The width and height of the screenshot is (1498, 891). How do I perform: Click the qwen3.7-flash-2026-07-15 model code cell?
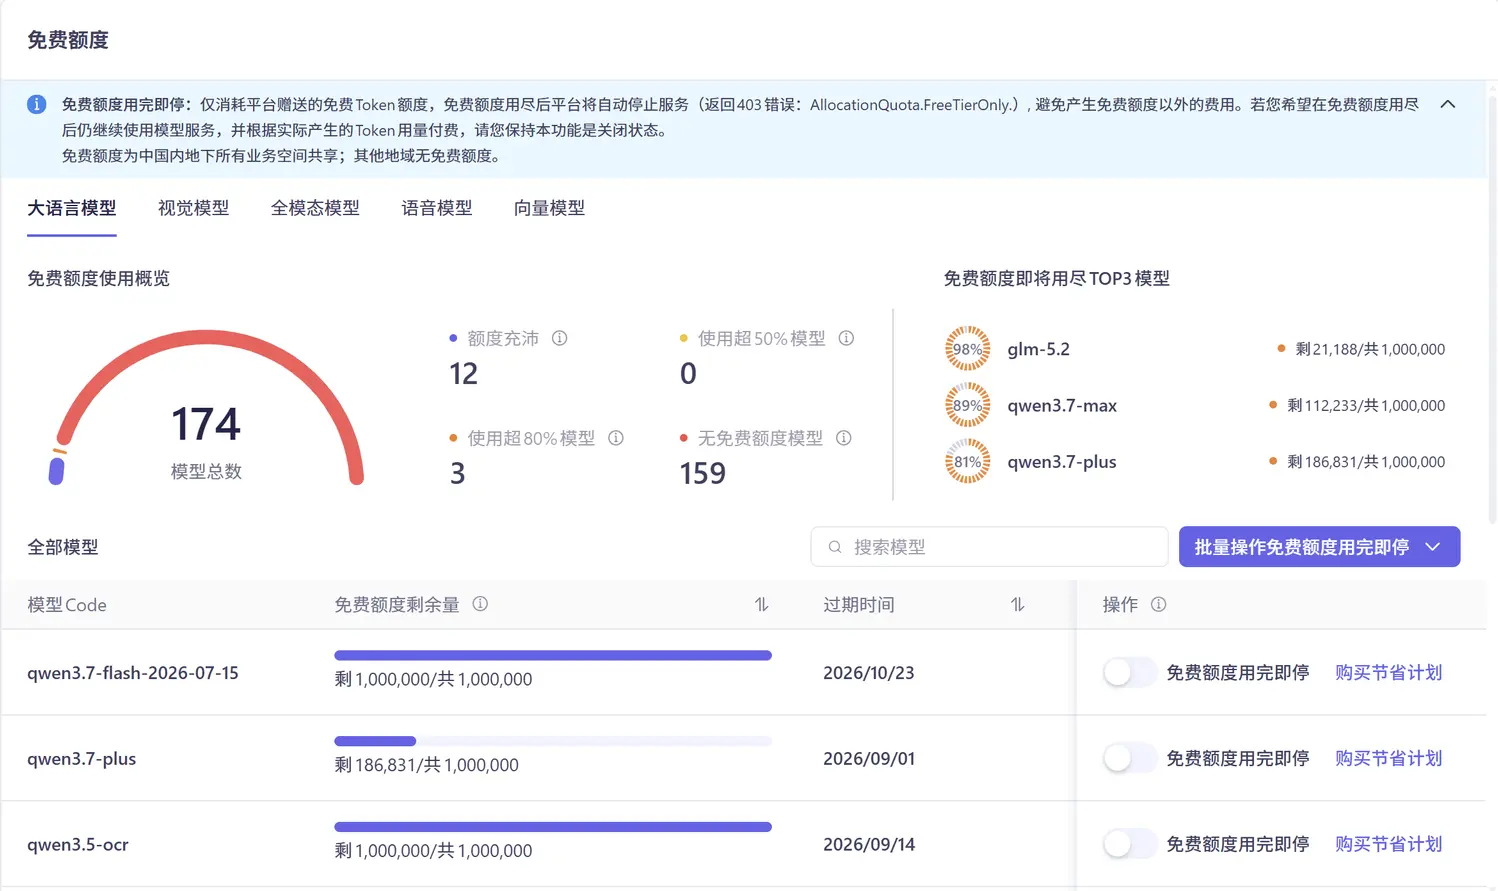[x=133, y=673]
